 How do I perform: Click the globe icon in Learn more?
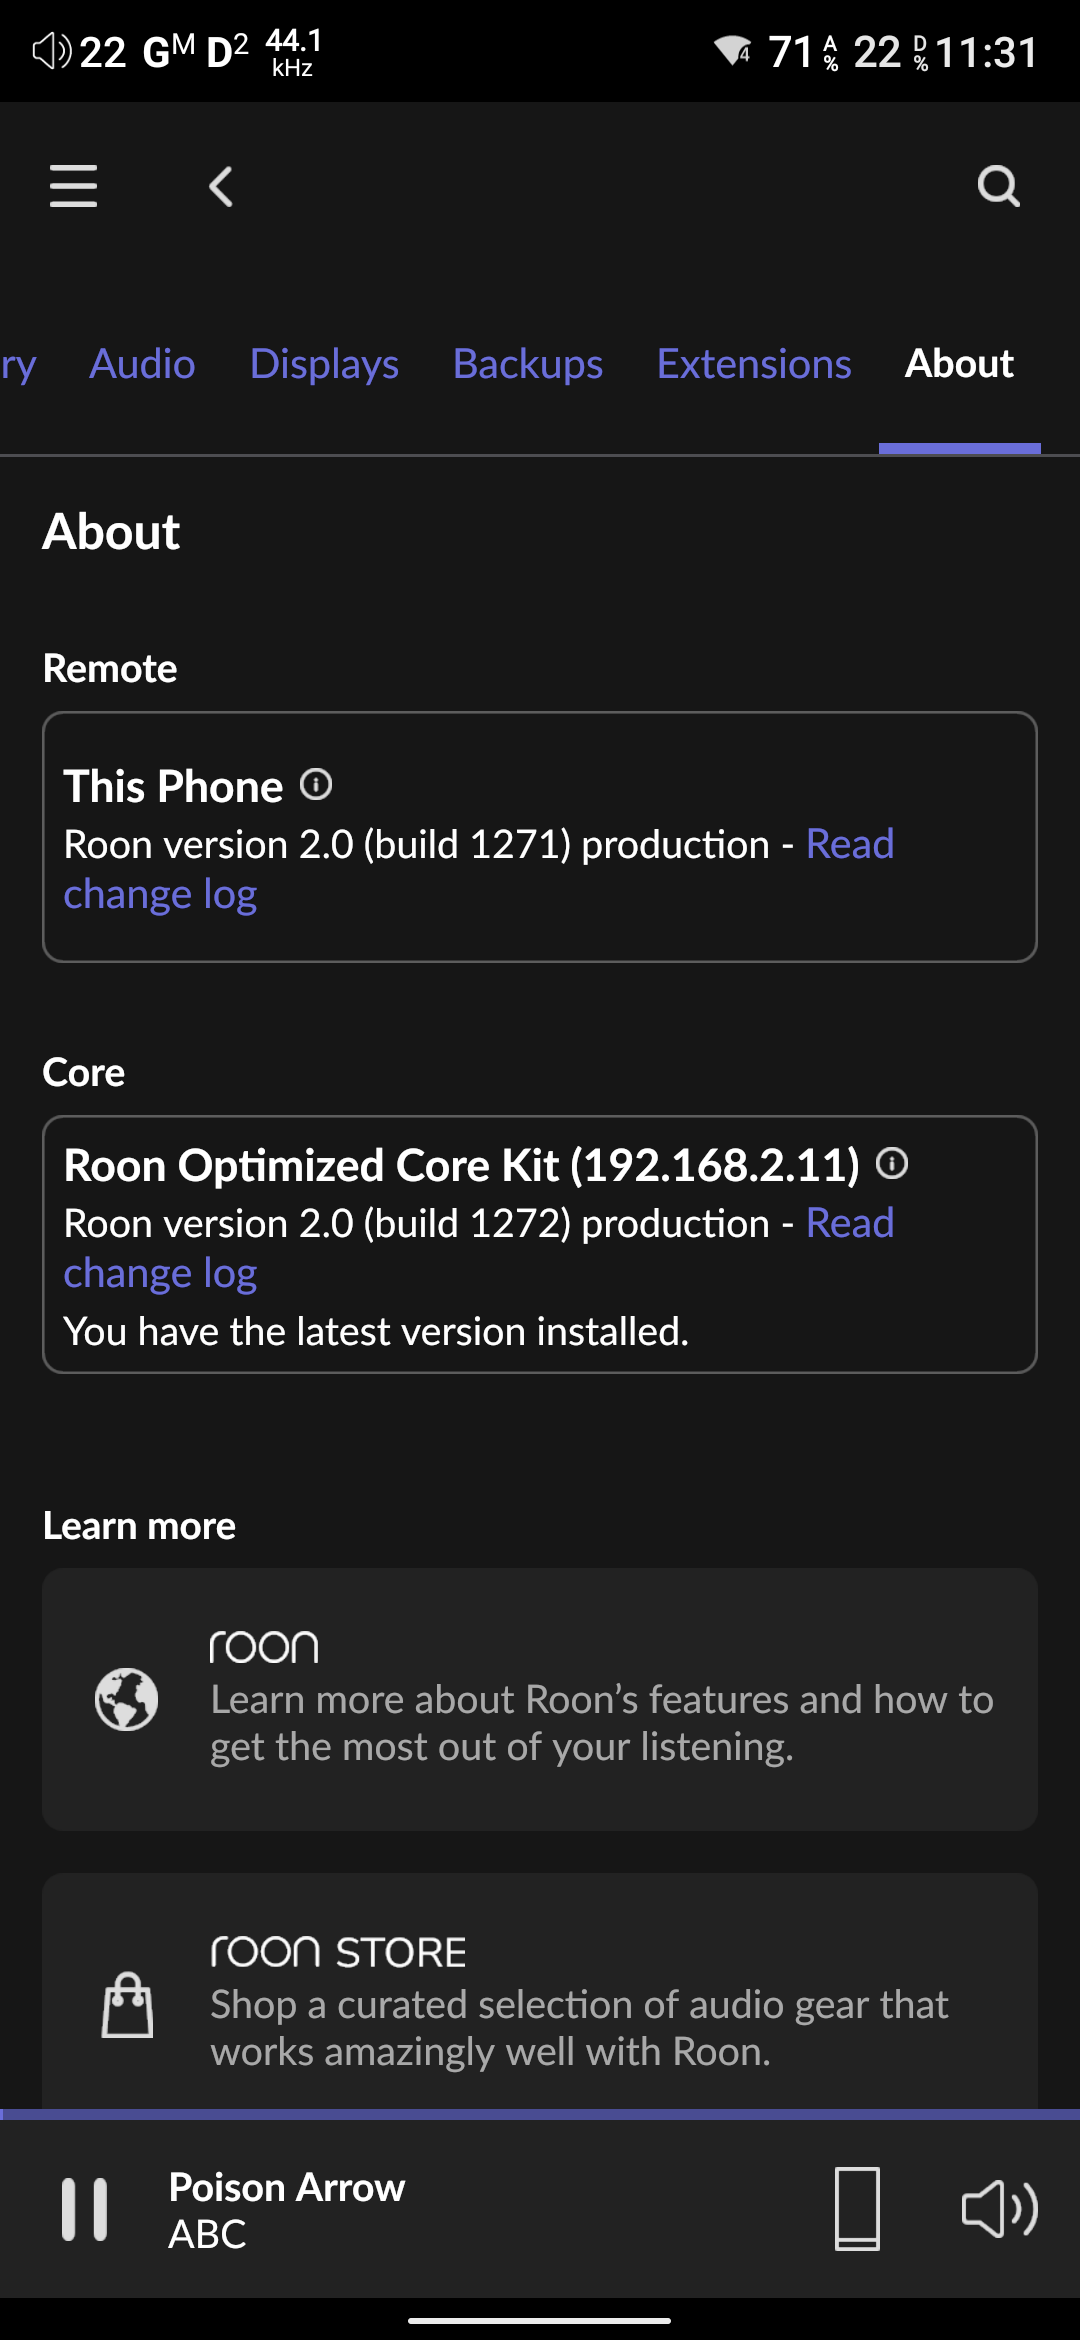[x=126, y=1699]
